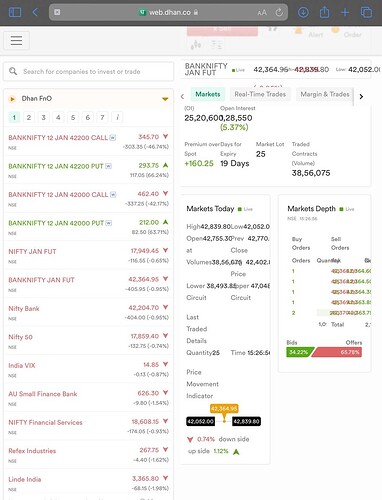382x500 pixels.
Task: Switch to Real-Time Trades tab
Action: 260,94
